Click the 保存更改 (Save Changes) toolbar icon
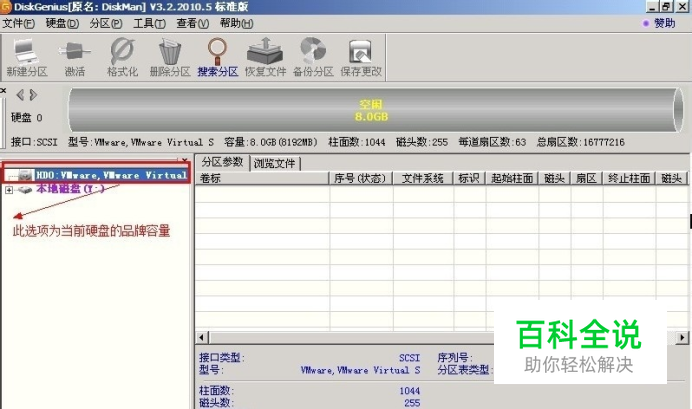This screenshot has height=409, width=692. point(361,58)
